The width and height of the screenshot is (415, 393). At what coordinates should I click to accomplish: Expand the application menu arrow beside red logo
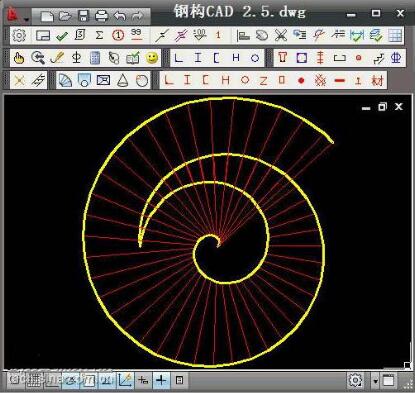(x=27, y=19)
